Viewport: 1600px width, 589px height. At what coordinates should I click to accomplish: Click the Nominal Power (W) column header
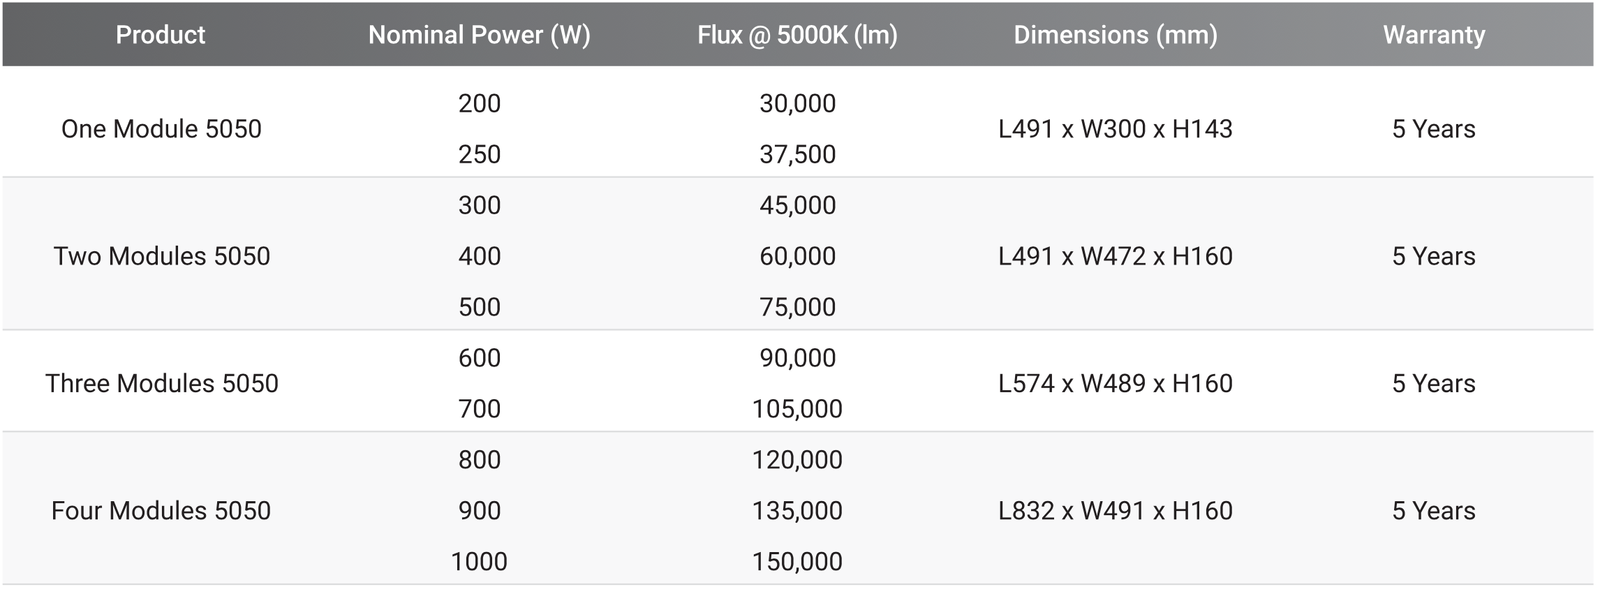point(479,35)
